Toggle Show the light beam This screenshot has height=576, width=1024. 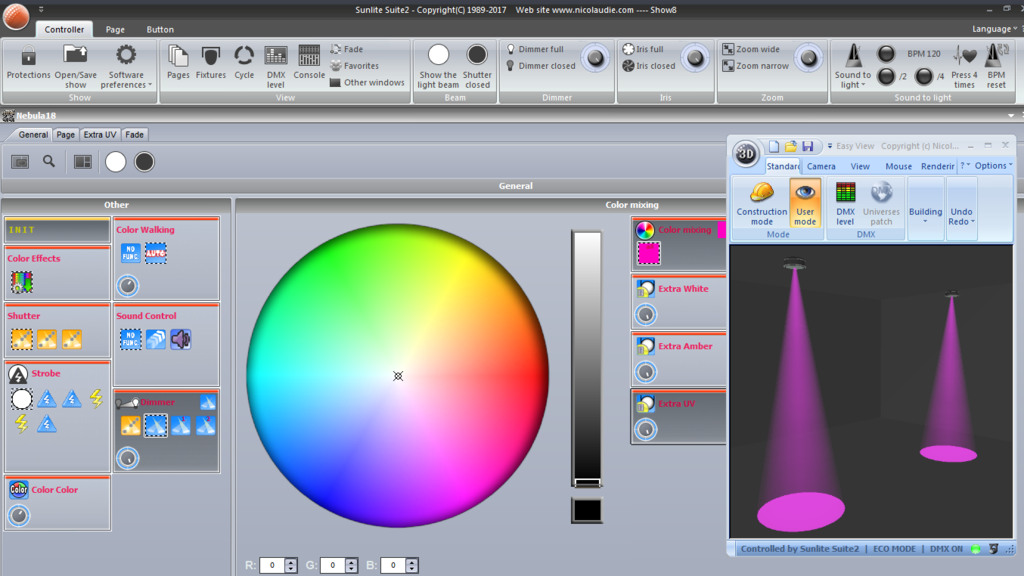tap(438, 67)
